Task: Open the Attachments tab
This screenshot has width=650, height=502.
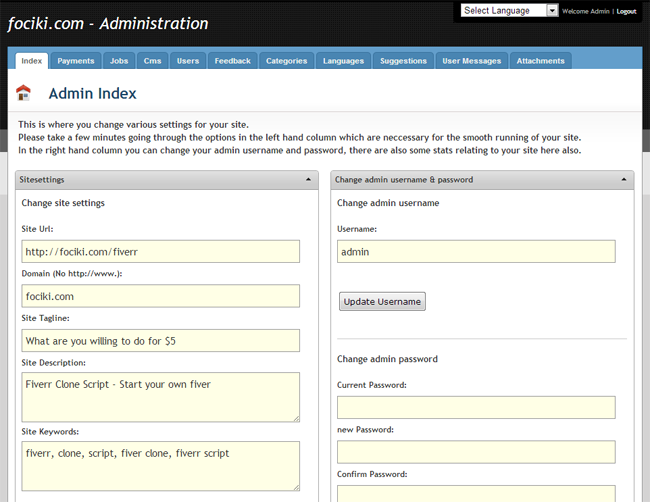Action: coord(541,61)
